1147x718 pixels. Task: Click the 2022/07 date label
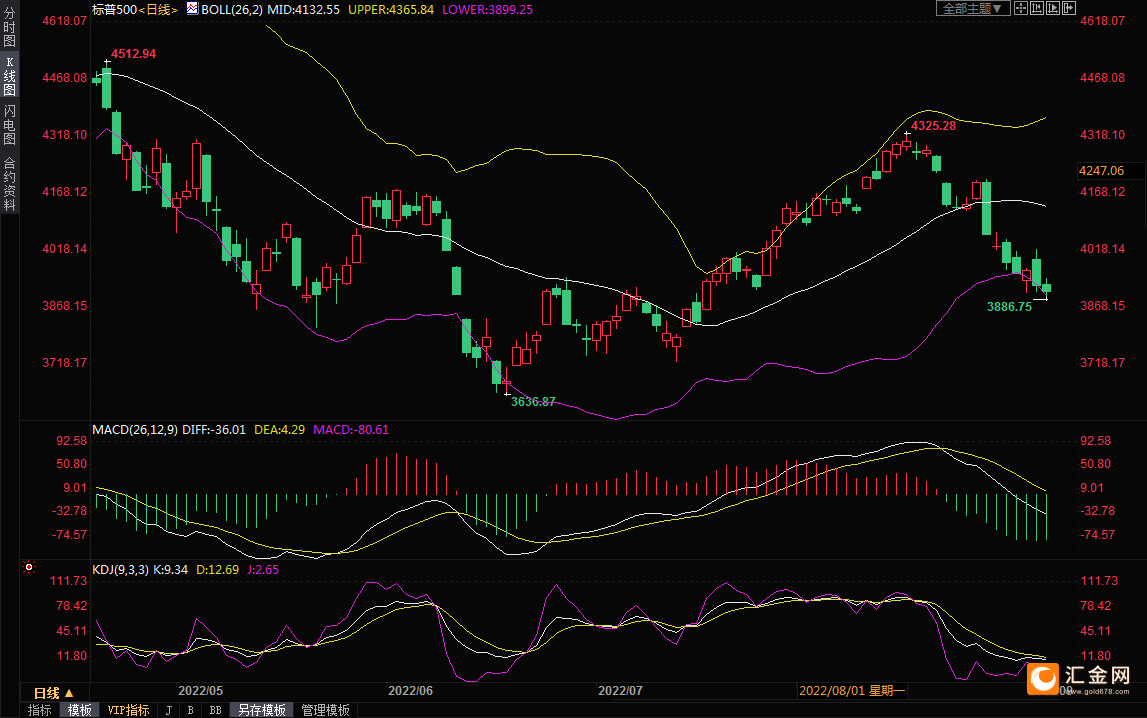pos(620,691)
